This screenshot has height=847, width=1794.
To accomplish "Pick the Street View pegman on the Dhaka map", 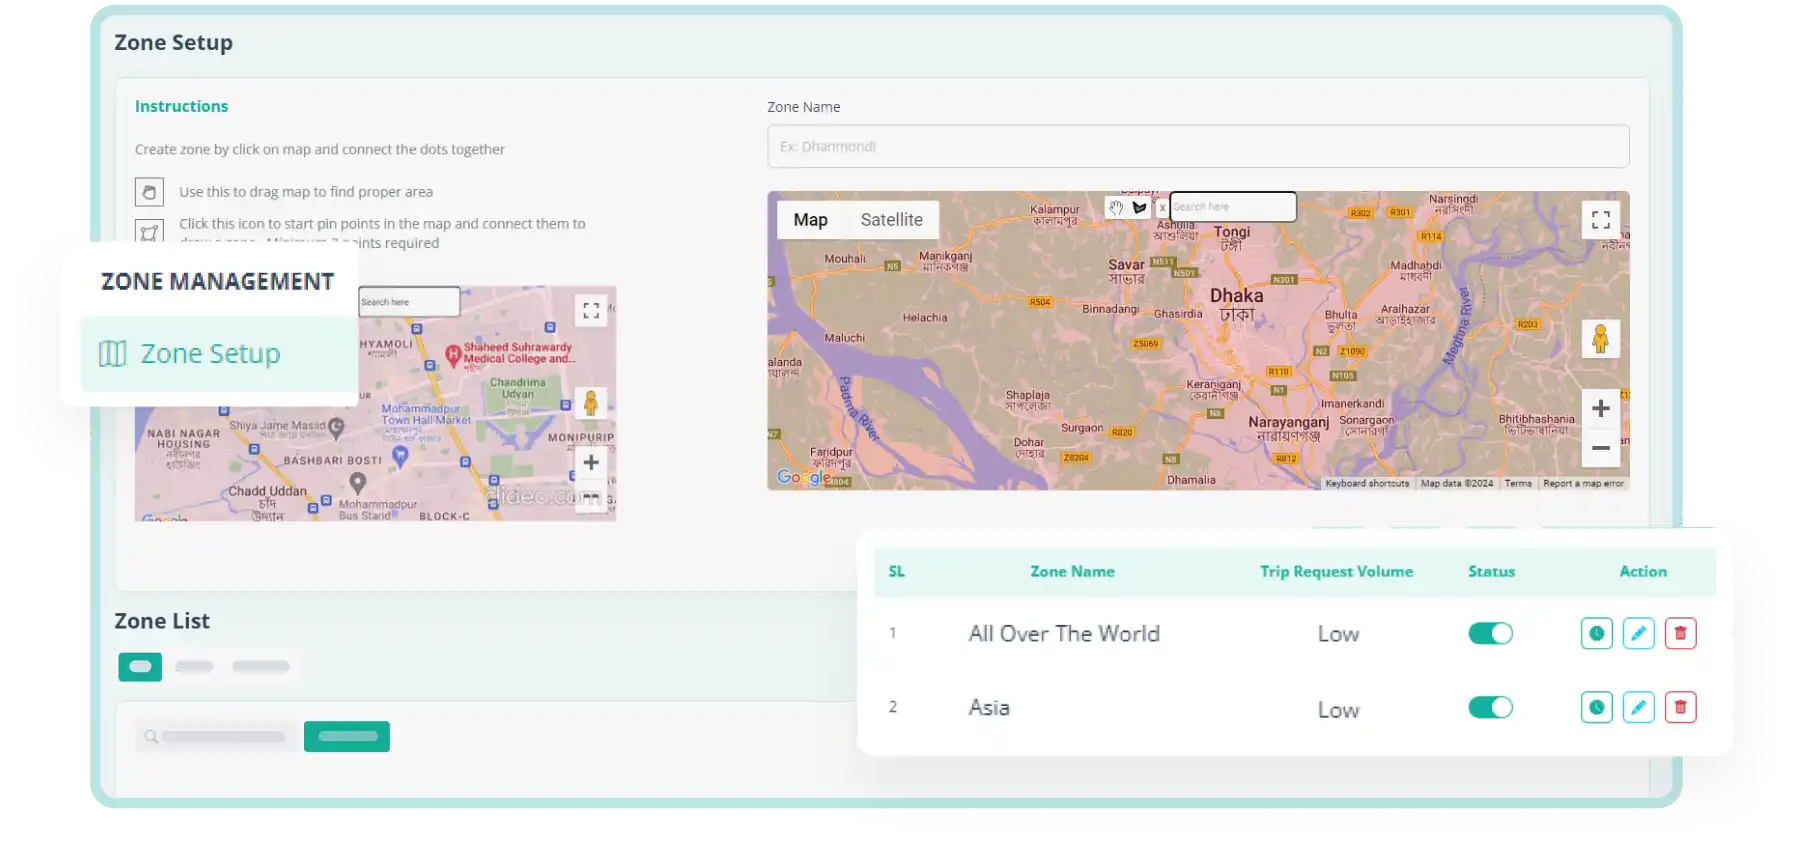I will pyautogui.click(x=1600, y=339).
